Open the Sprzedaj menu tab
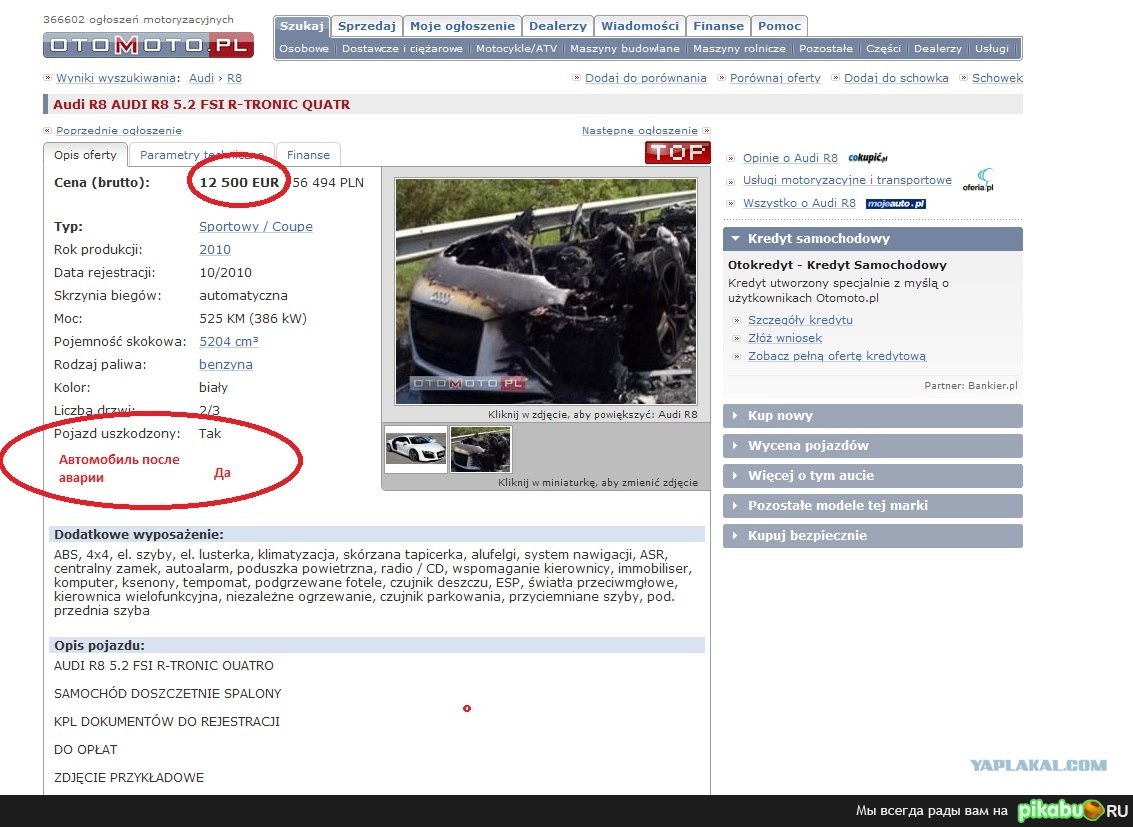This screenshot has height=827, width=1133. [366, 26]
